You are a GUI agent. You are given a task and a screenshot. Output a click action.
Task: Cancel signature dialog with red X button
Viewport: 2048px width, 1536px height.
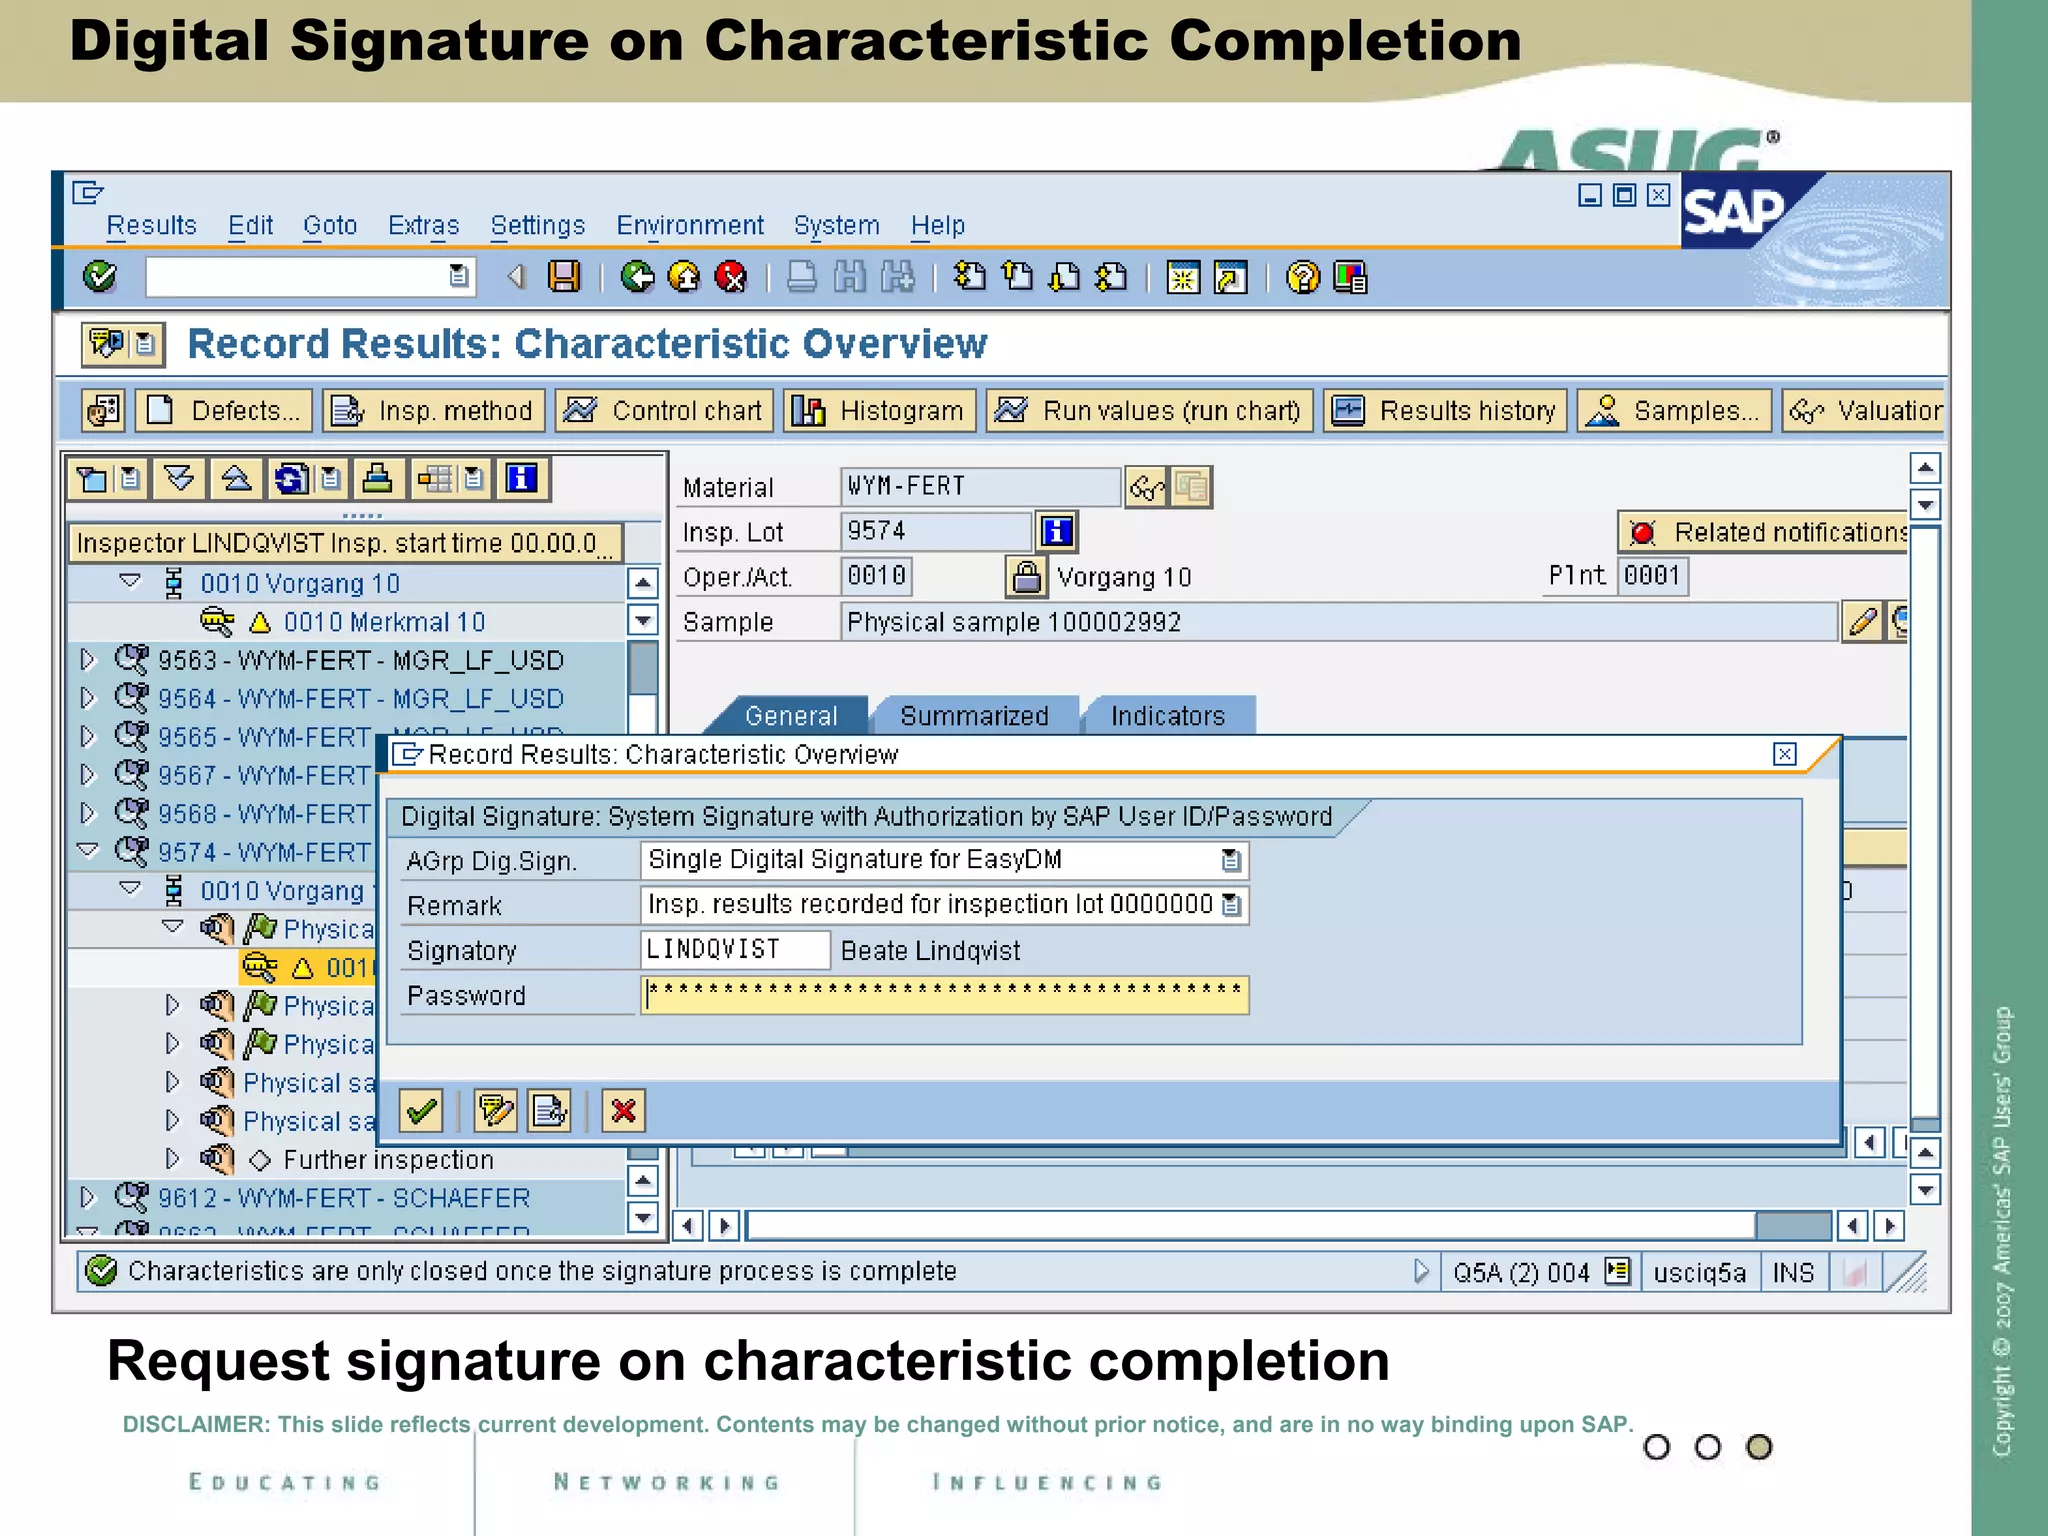click(624, 1111)
